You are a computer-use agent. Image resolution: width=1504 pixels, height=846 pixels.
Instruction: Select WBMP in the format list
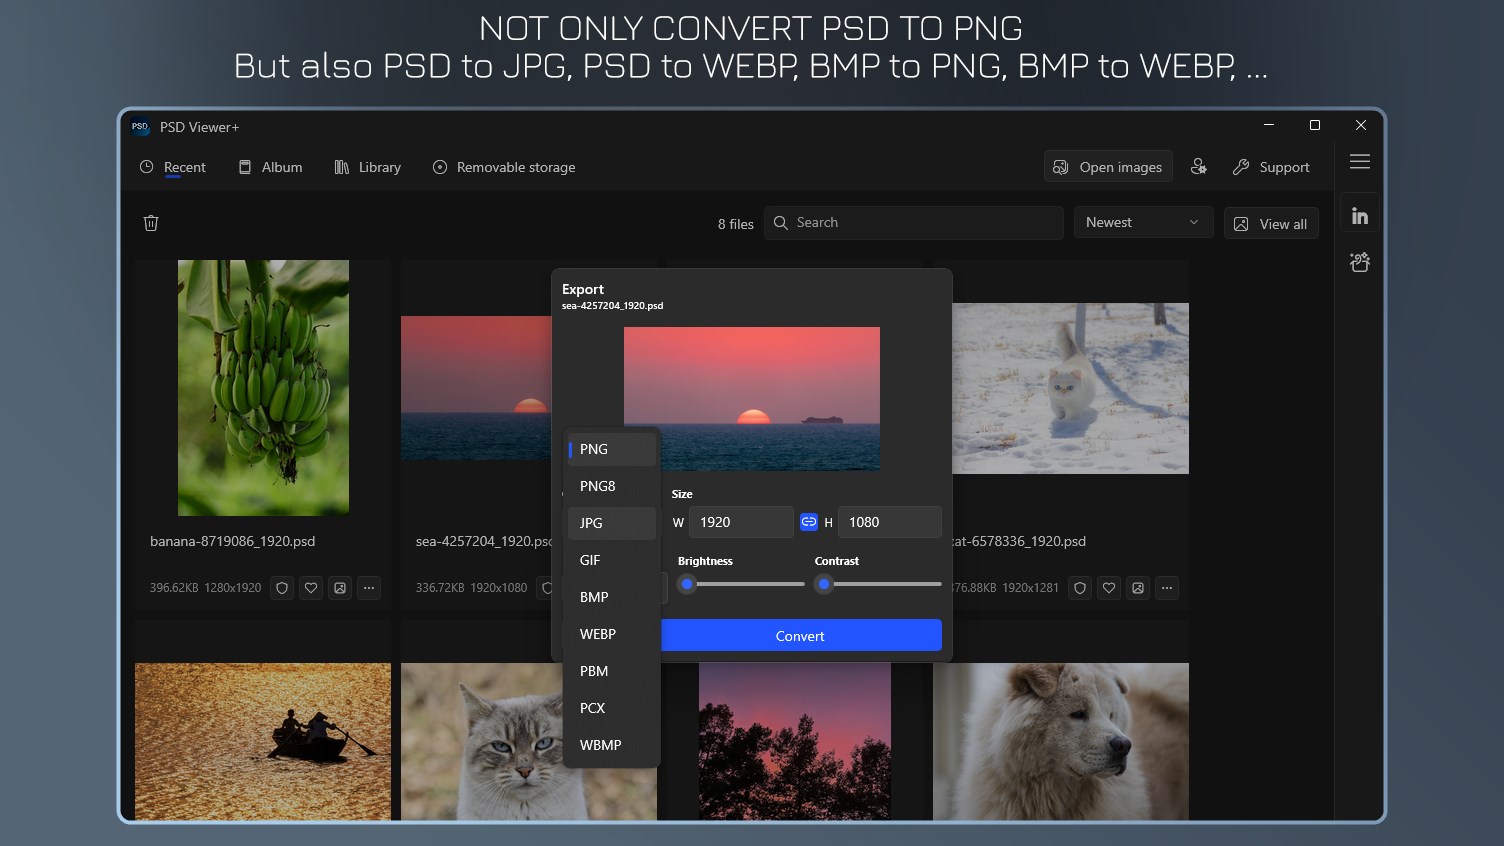[612, 745]
